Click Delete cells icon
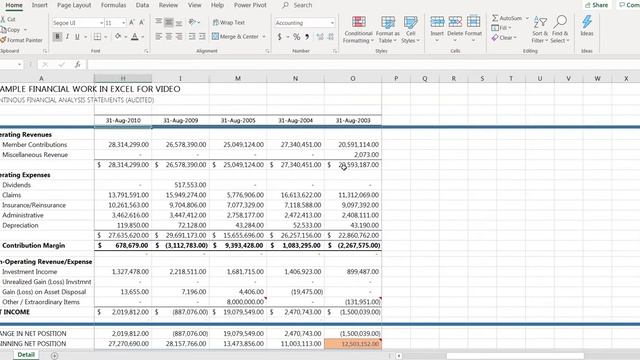This screenshot has height=360, width=640. pyautogui.click(x=455, y=22)
